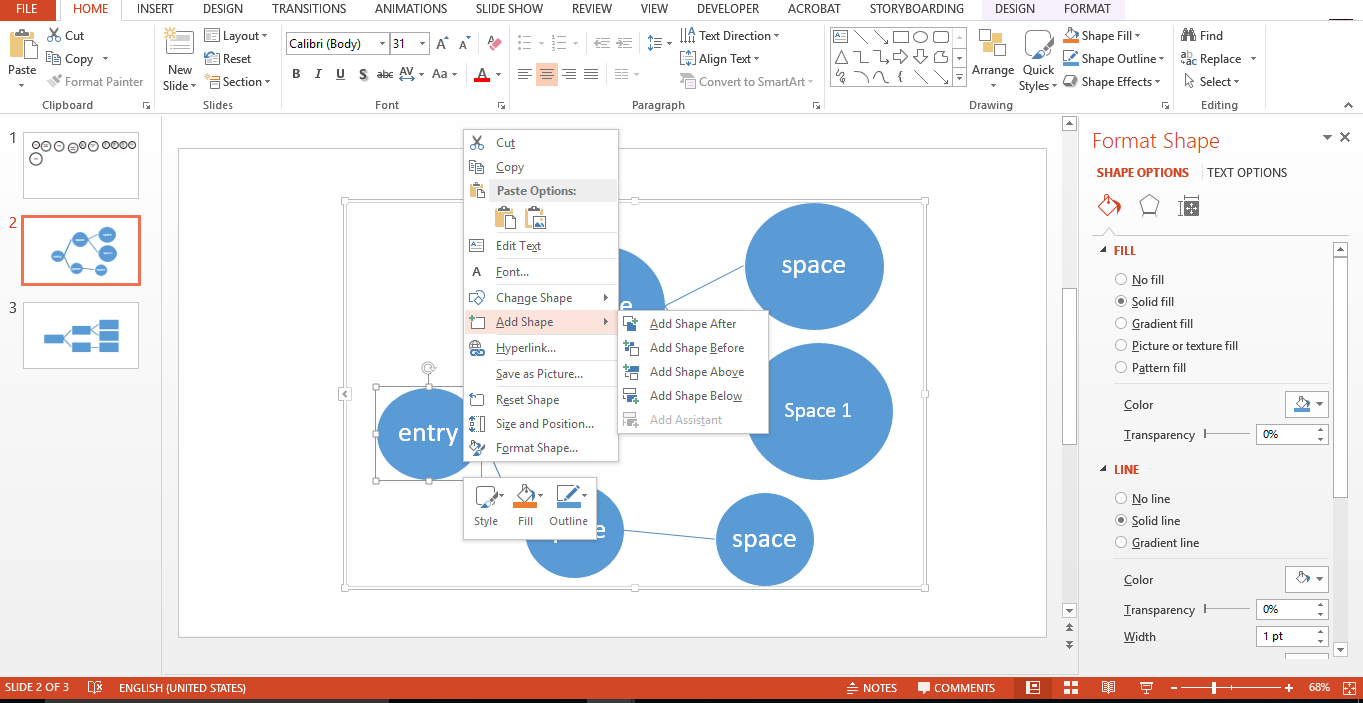The image size is (1363, 703).
Task: Open the line Color dropdown in Format Shape
Action: point(1307,579)
